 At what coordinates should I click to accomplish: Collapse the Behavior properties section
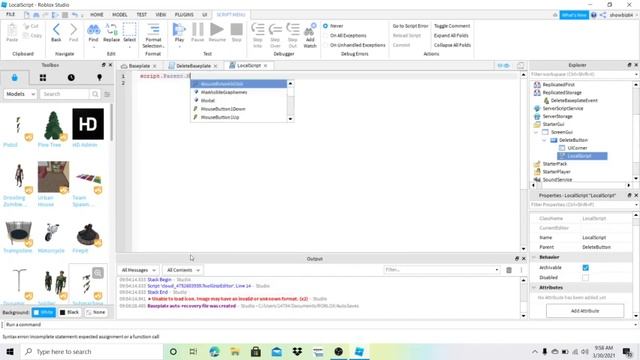[534, 257]
